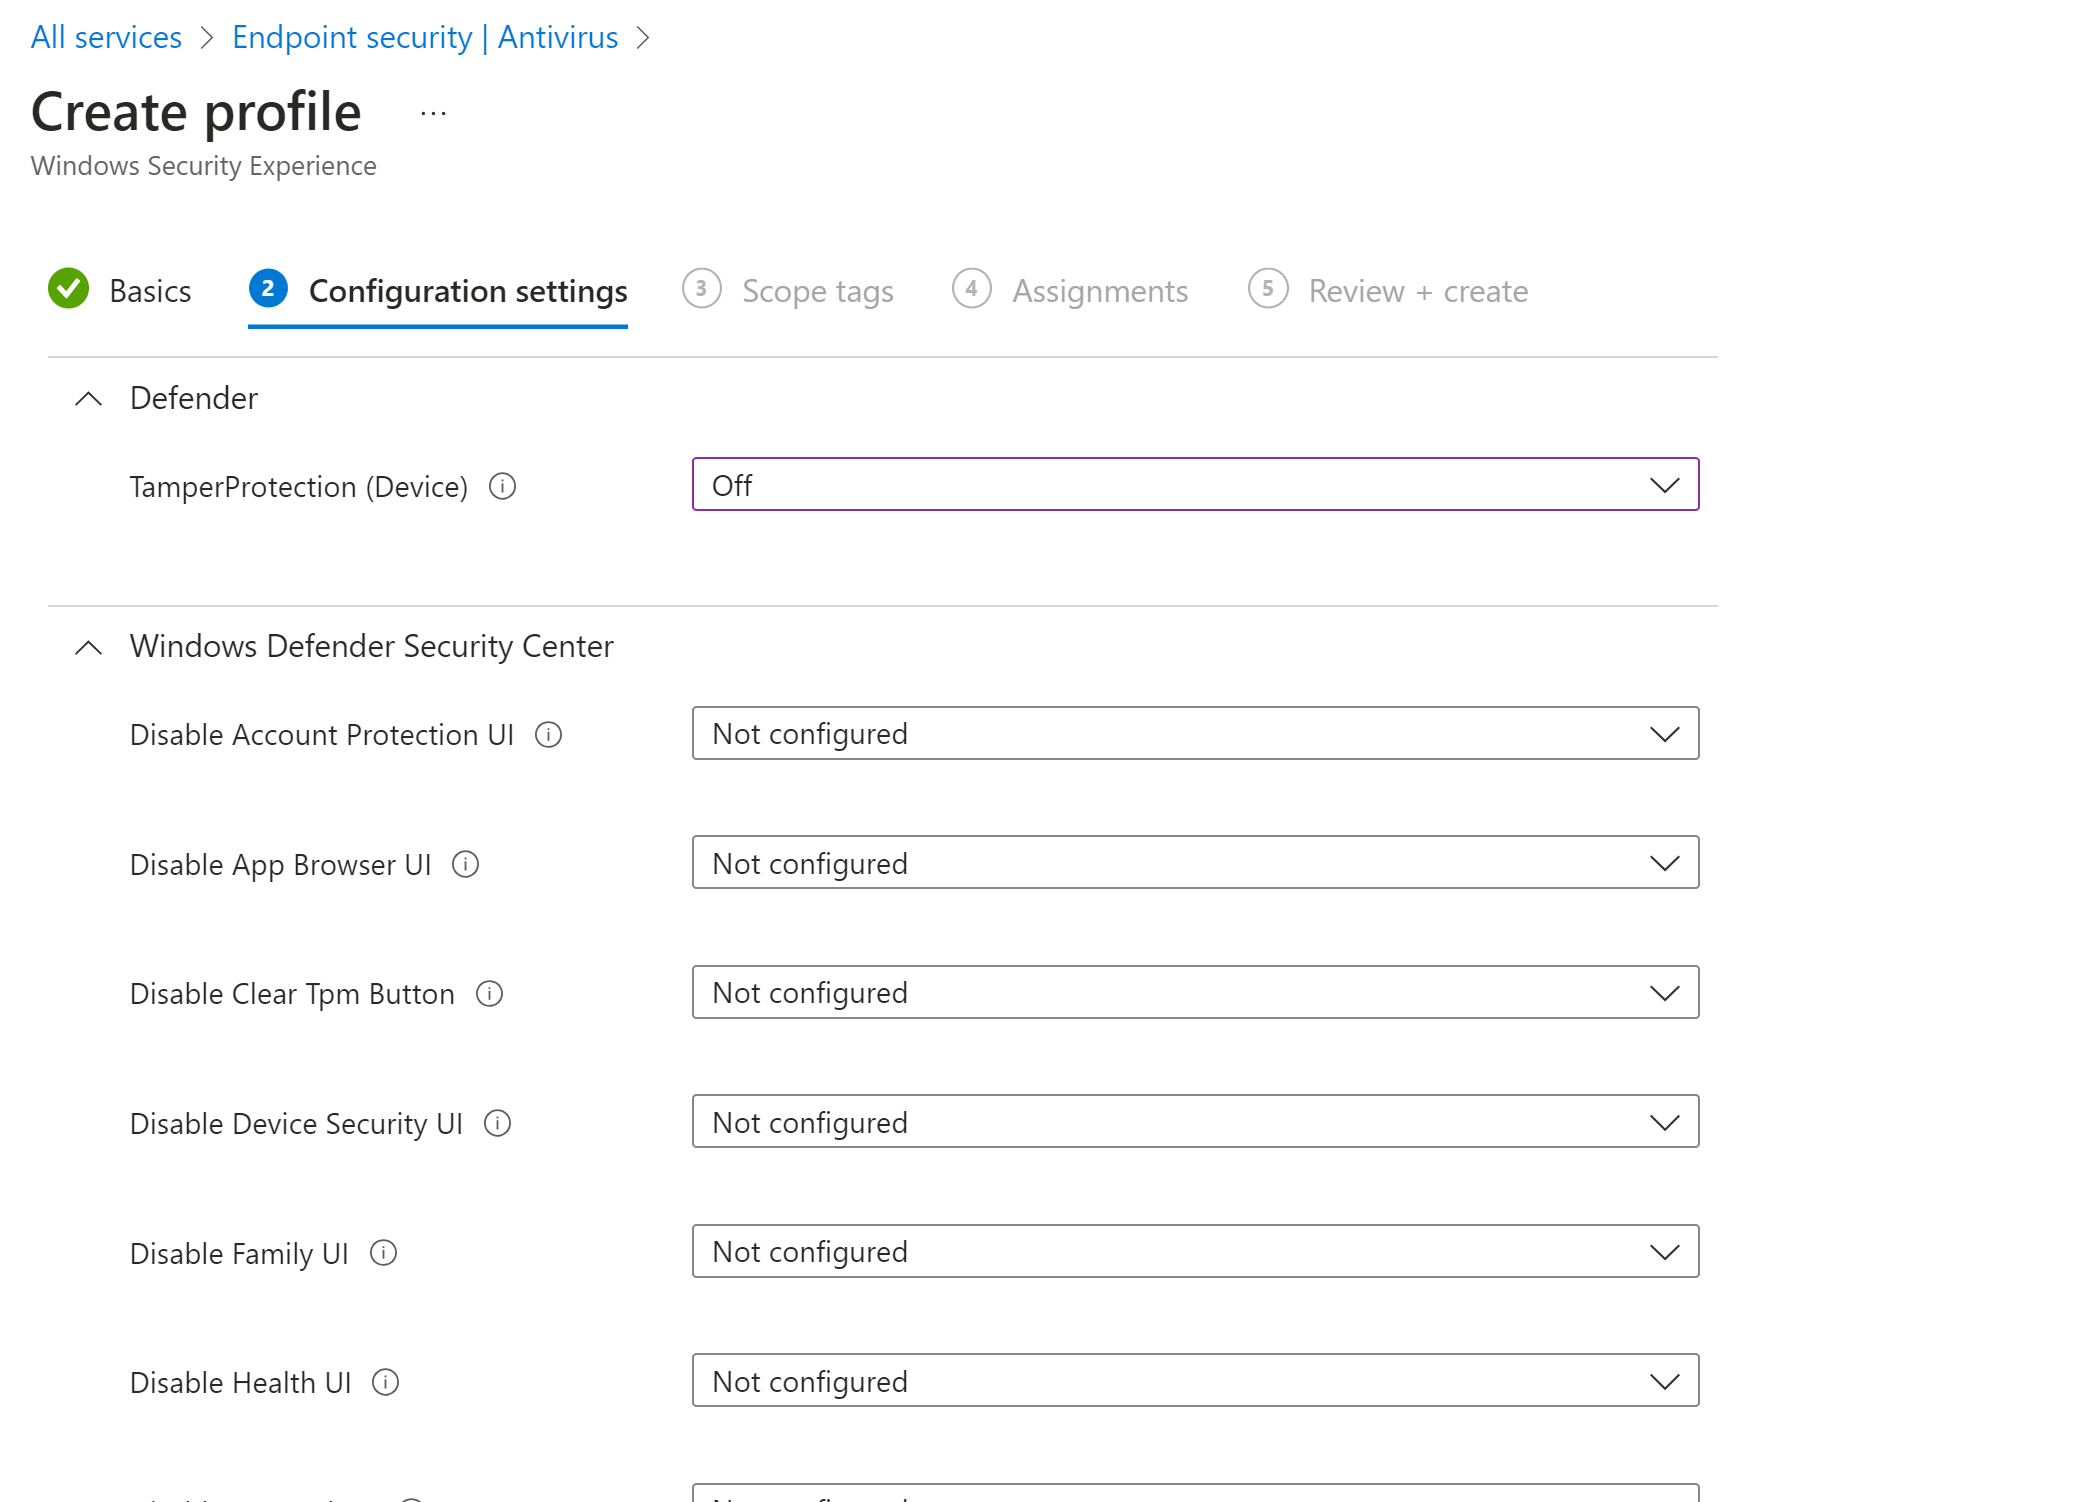Click the info icon next to Disable Family UI
Screen dimensions: 2083x1502
(383, 1253)
